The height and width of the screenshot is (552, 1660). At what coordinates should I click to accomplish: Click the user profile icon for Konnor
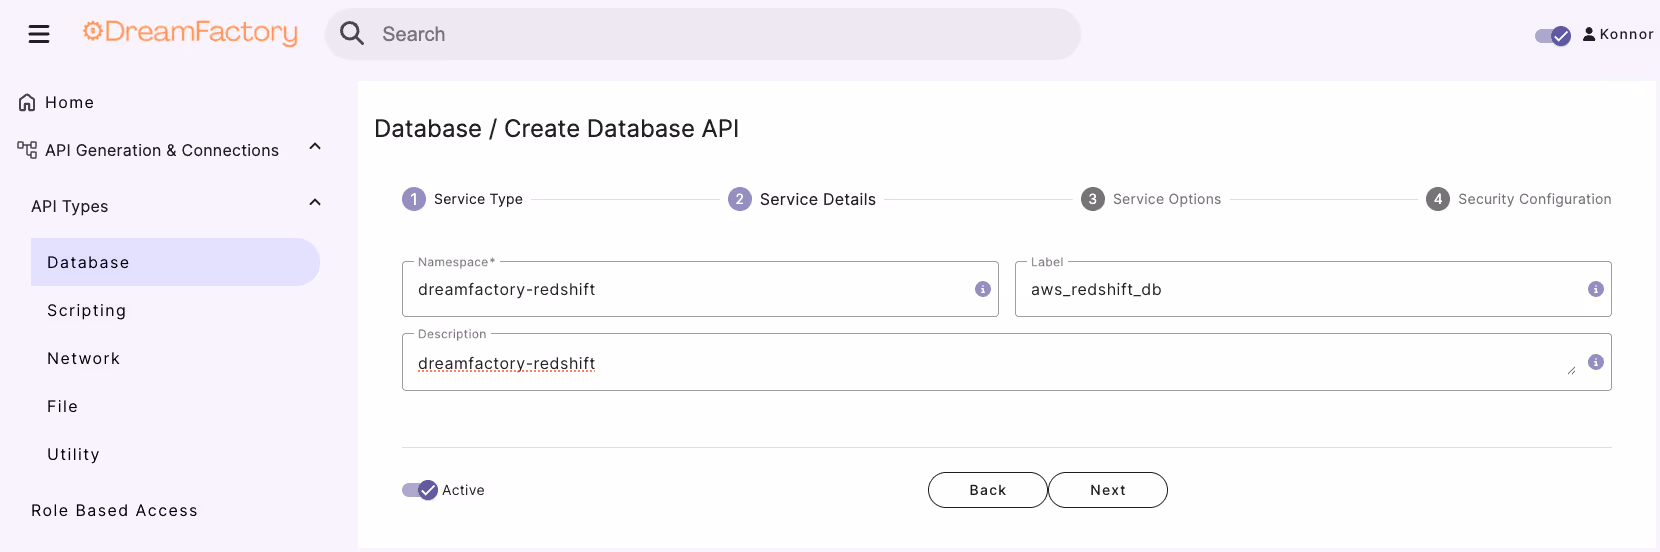[x=1589, y=34]
